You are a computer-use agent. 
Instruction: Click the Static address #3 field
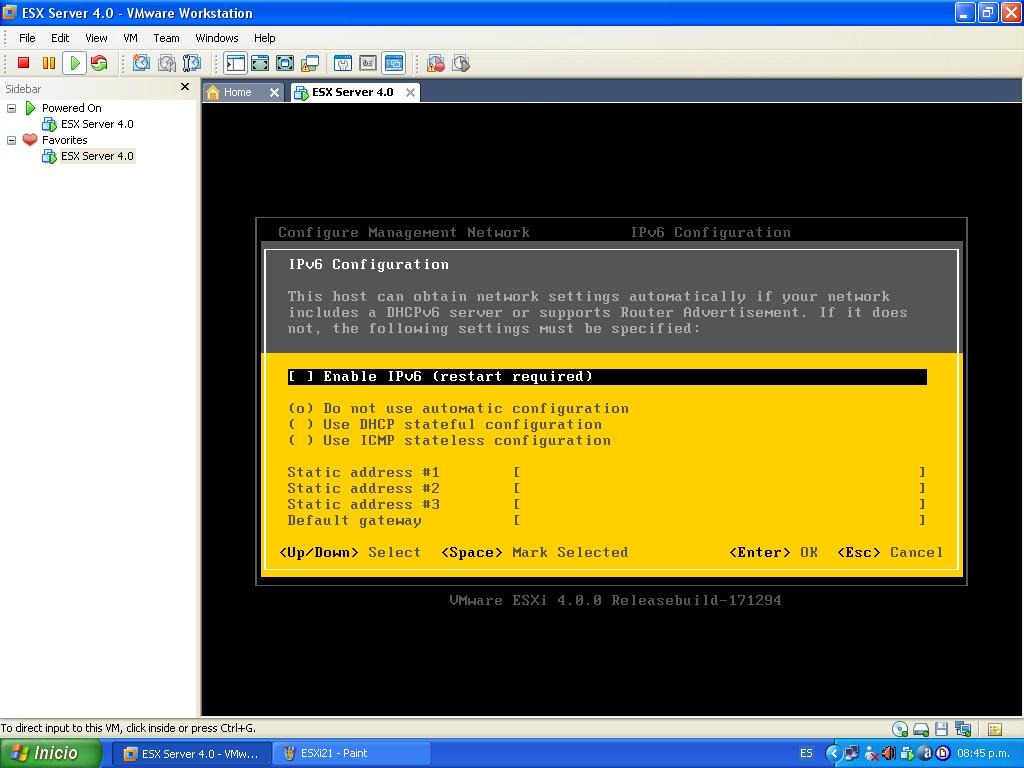click(x=719, y=504)
